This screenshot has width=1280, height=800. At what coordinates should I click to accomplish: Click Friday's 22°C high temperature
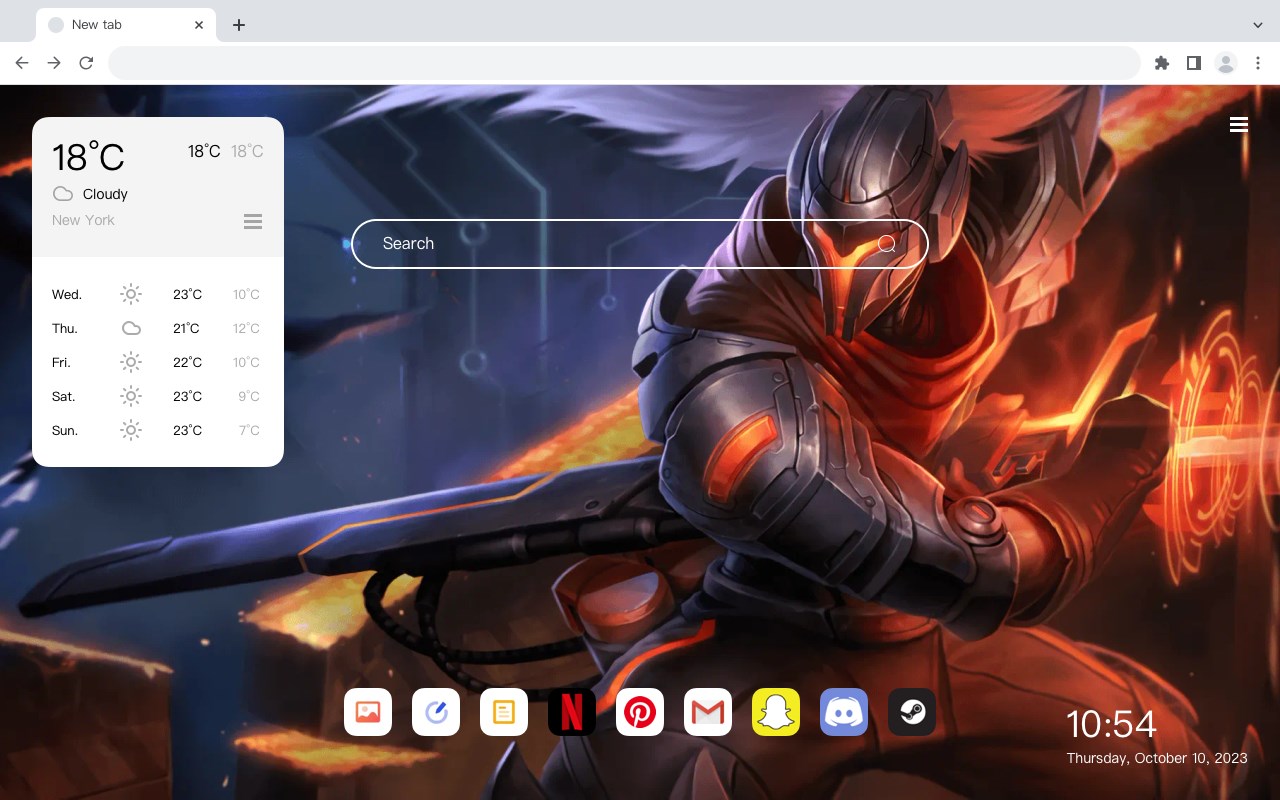point(188,362)
